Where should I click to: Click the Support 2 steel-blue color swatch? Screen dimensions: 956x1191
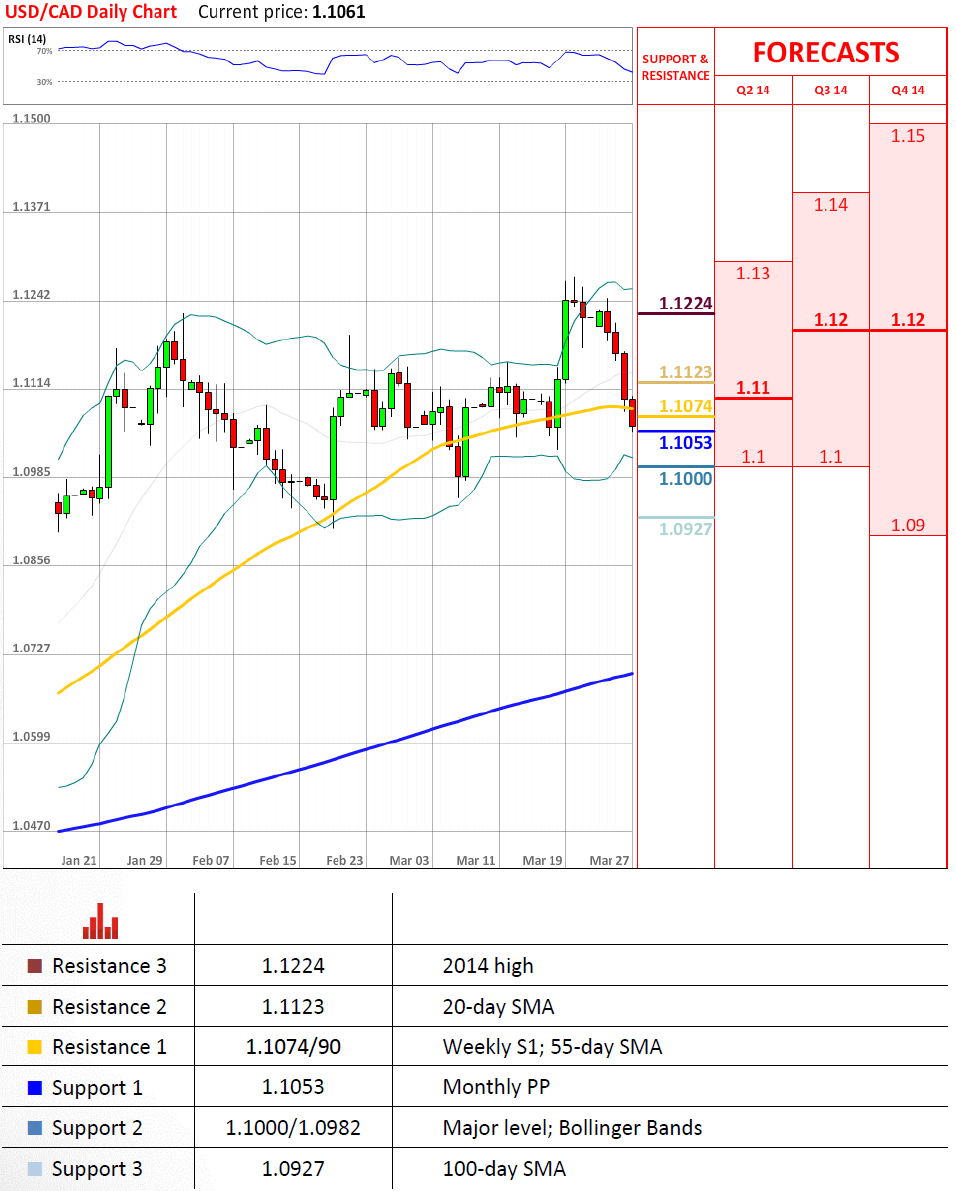(x=35, y=1128)
